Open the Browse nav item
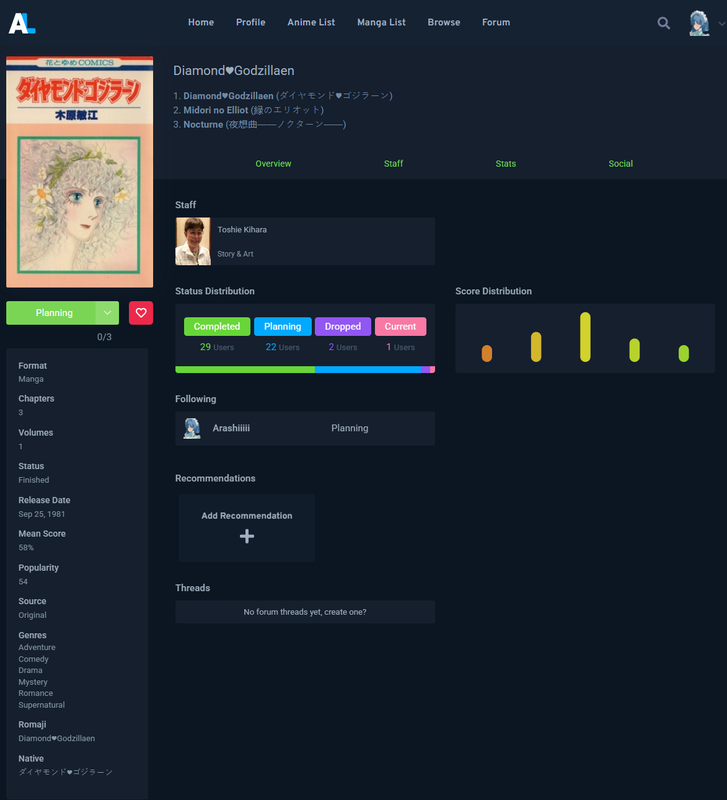Image resolution: width=727 pixels, height=800 pixels. [444, 22]
